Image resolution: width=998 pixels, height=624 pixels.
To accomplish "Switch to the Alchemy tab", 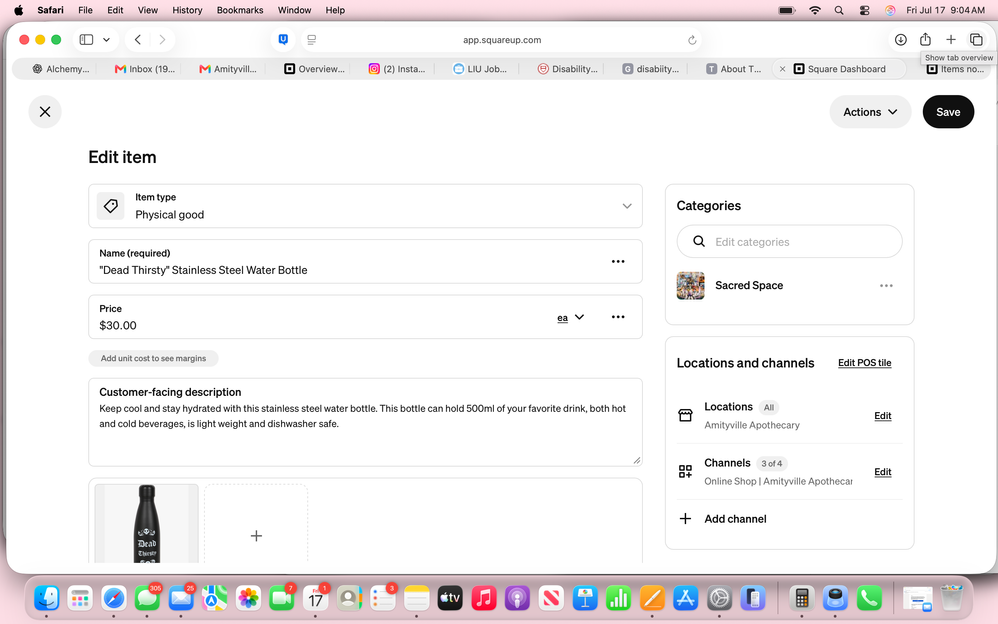I will [x=60, y=69].
